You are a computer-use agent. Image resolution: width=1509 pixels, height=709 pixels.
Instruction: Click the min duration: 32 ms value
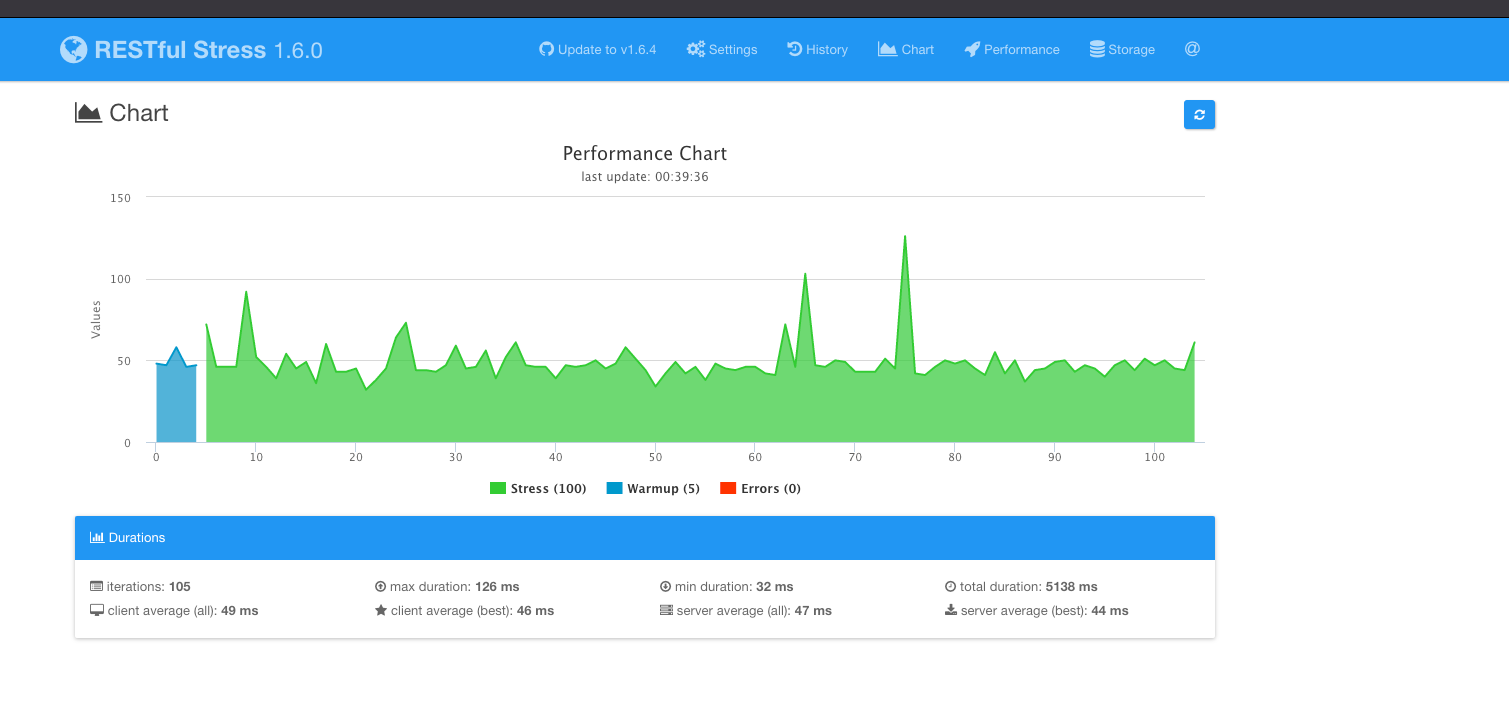[x=774, y=587]
